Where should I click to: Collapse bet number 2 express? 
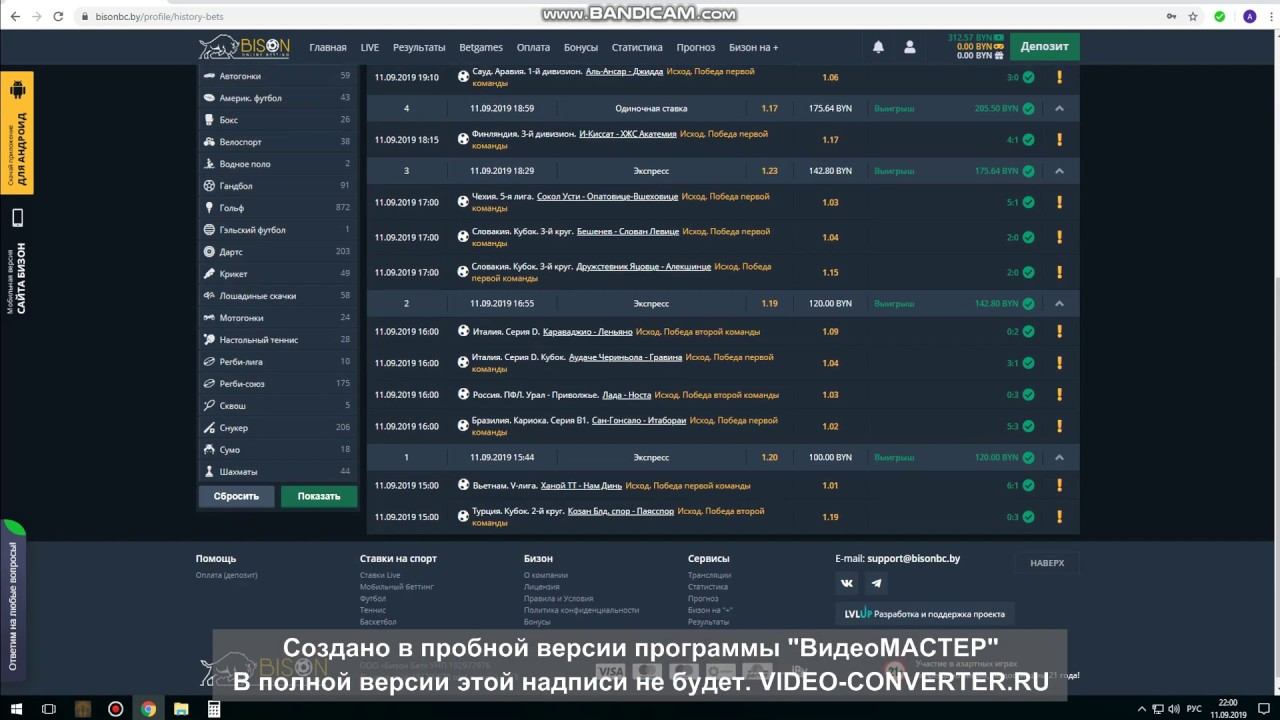pos(1060,303)
